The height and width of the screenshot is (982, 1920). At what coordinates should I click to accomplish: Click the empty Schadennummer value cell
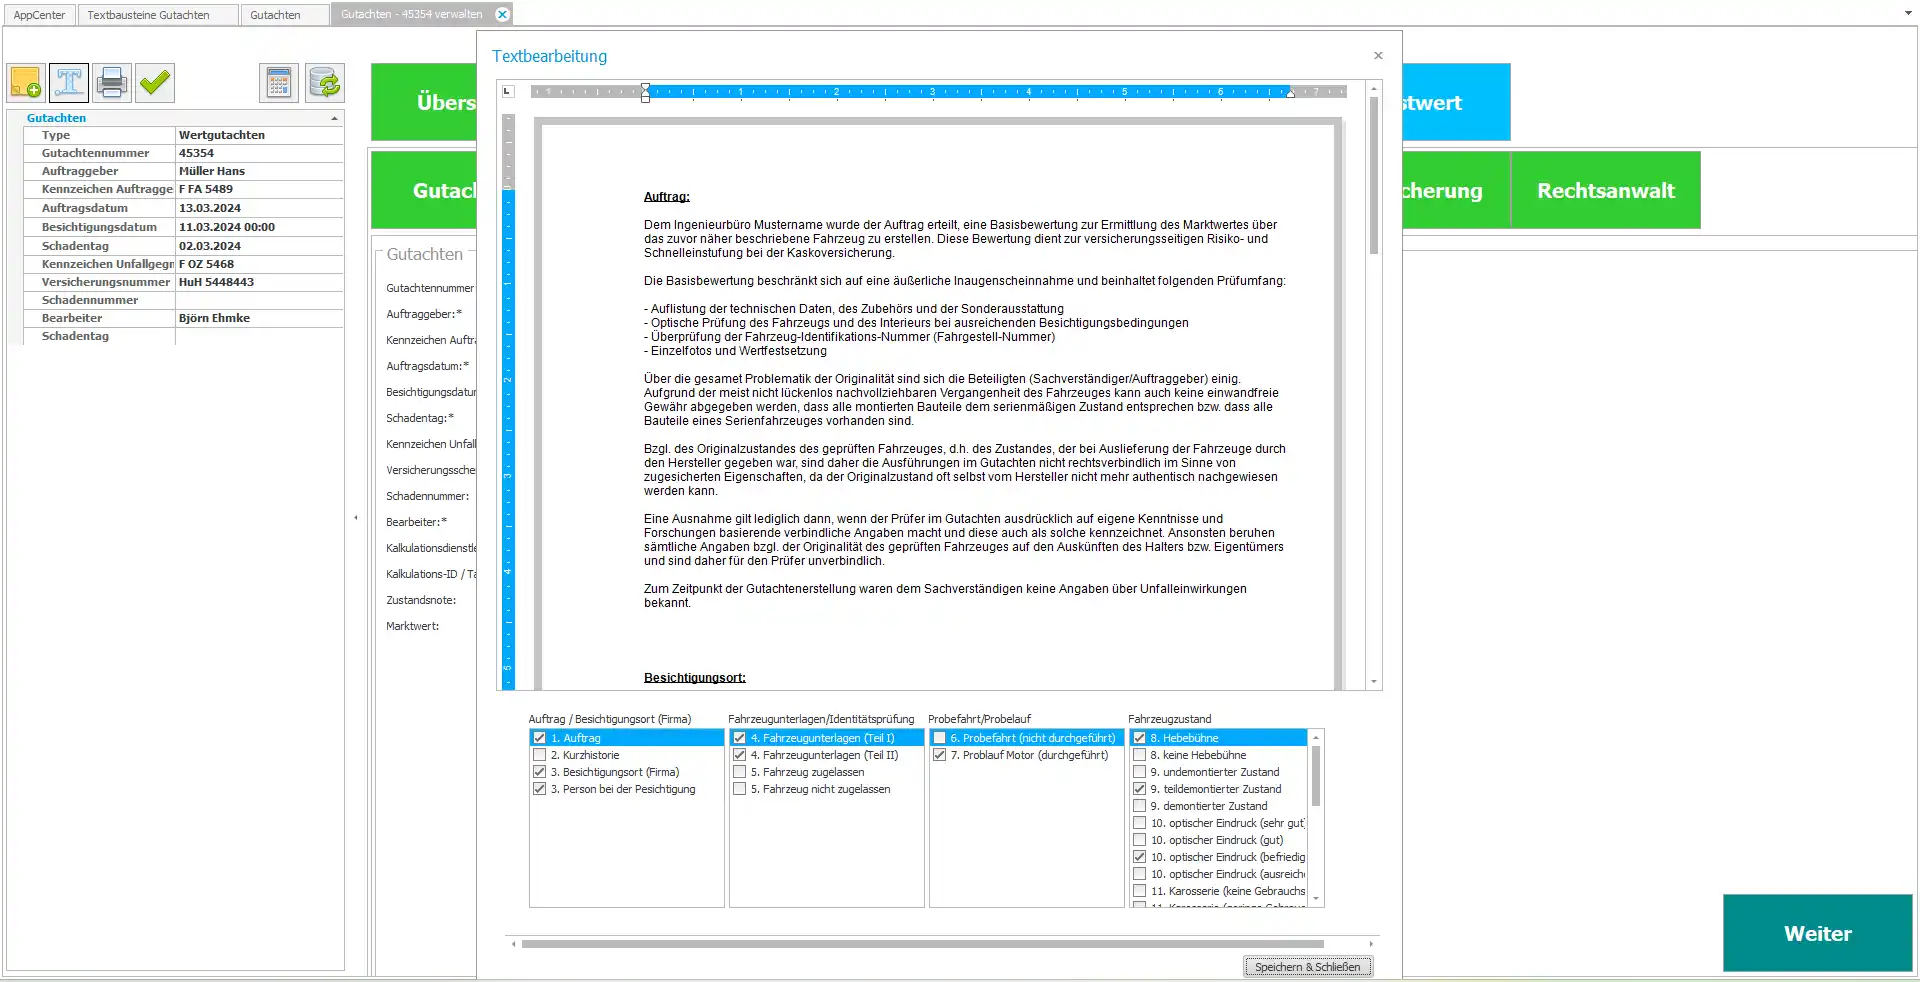tap(259, 300)
